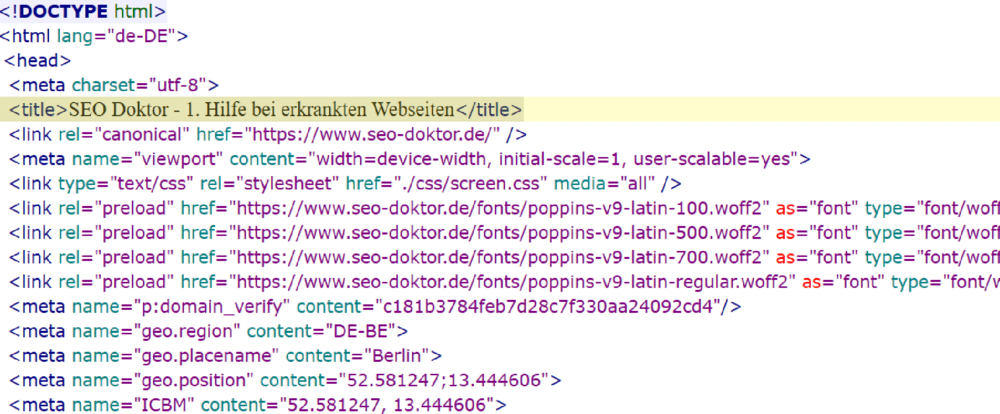
Task: Click the geo.position coordinates value
Action: [x=449, y=380]
